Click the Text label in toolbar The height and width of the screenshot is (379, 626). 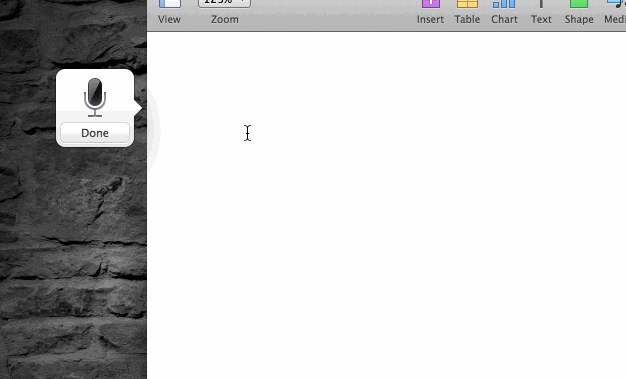coord(541,19)
